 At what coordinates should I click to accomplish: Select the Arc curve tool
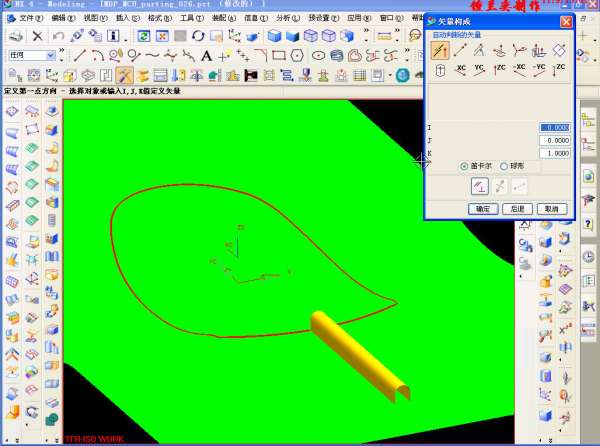98,55
